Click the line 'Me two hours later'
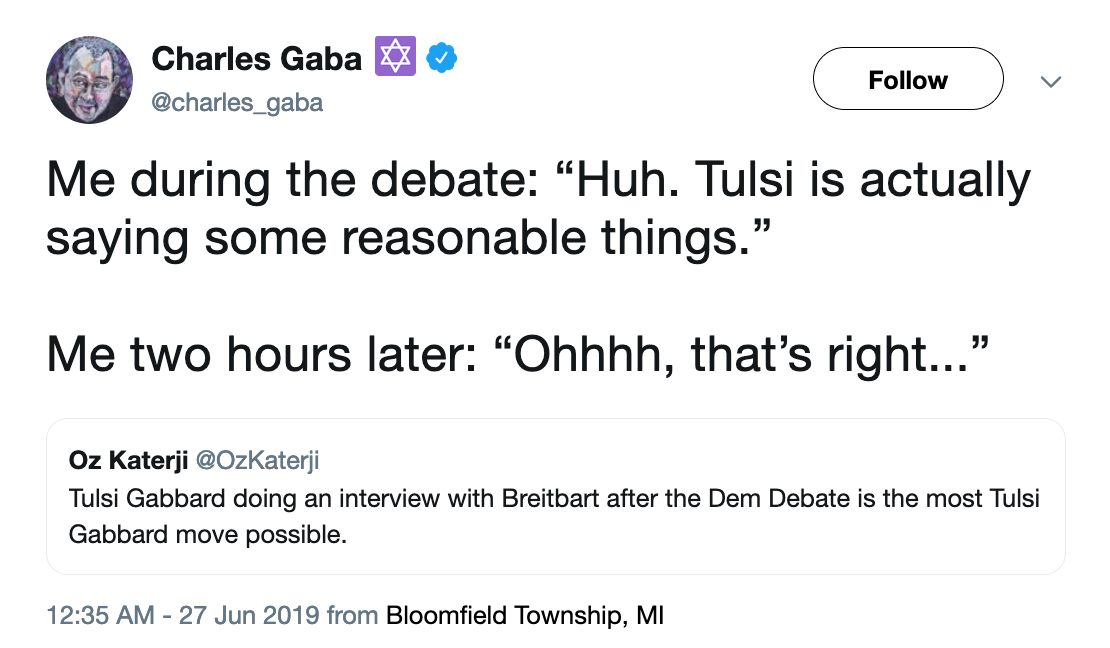1110x648 pixels. [x=517, y=353]
